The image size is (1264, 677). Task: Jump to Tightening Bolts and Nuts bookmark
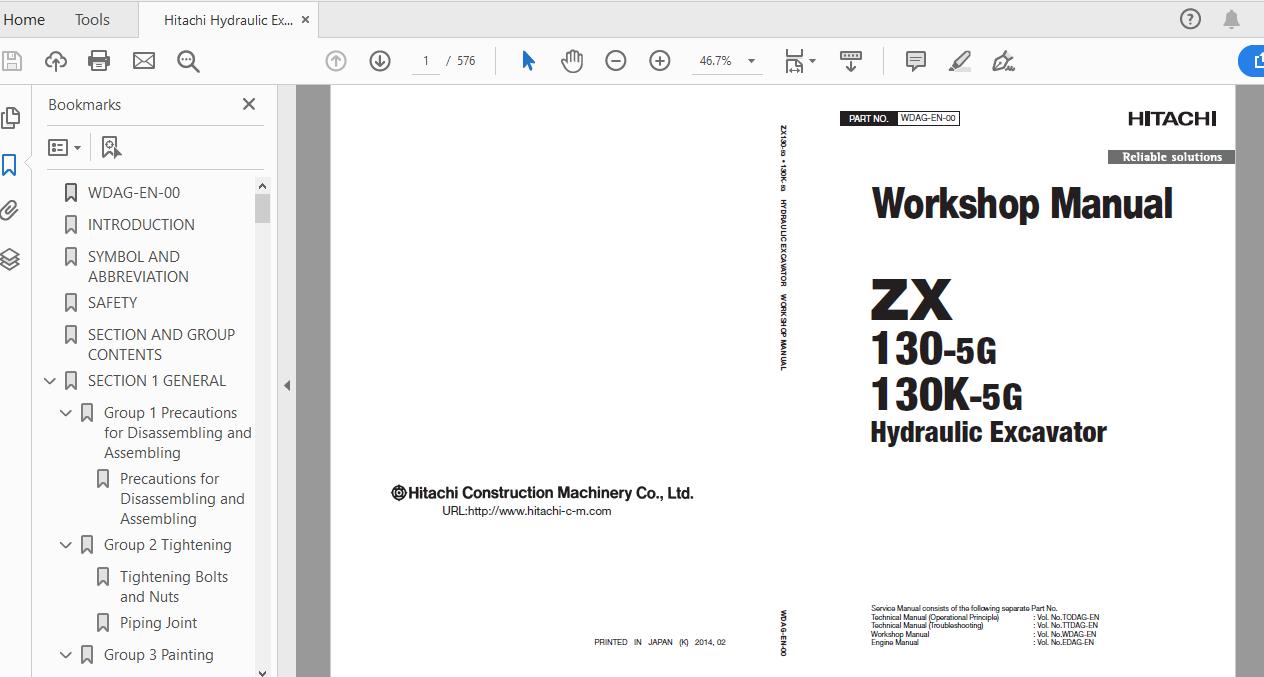(x=174, y=587)
